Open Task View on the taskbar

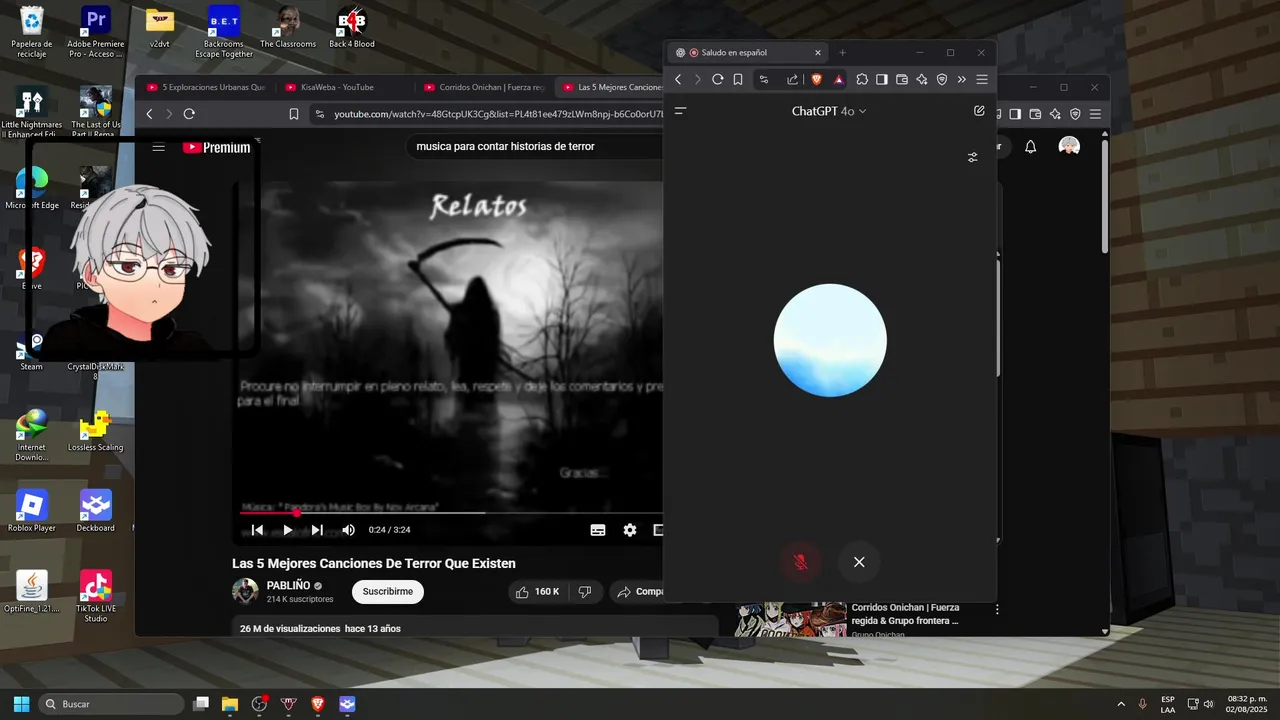coord(201,704)
